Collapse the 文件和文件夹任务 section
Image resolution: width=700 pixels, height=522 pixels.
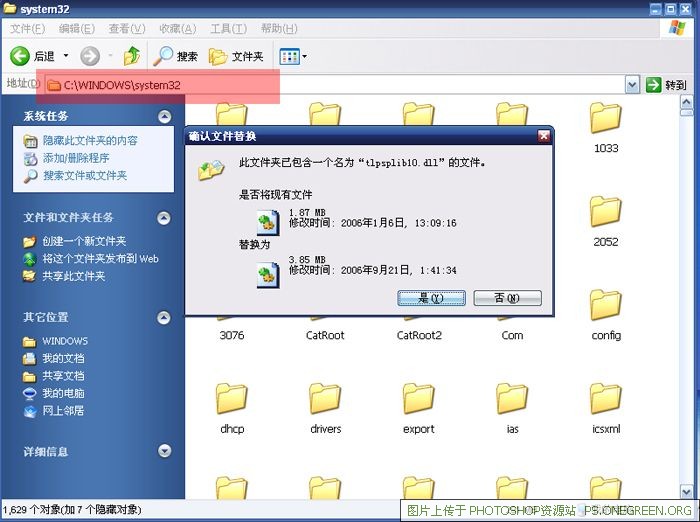(164, 218)
